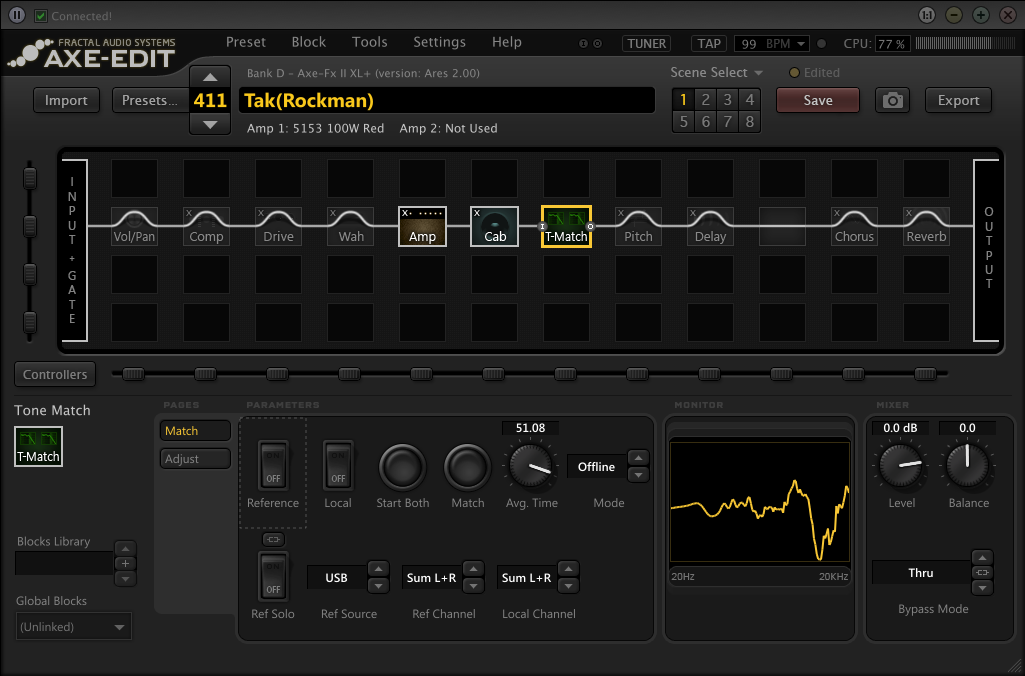Toggle the Connected checkbox

(x=41, y=16)
